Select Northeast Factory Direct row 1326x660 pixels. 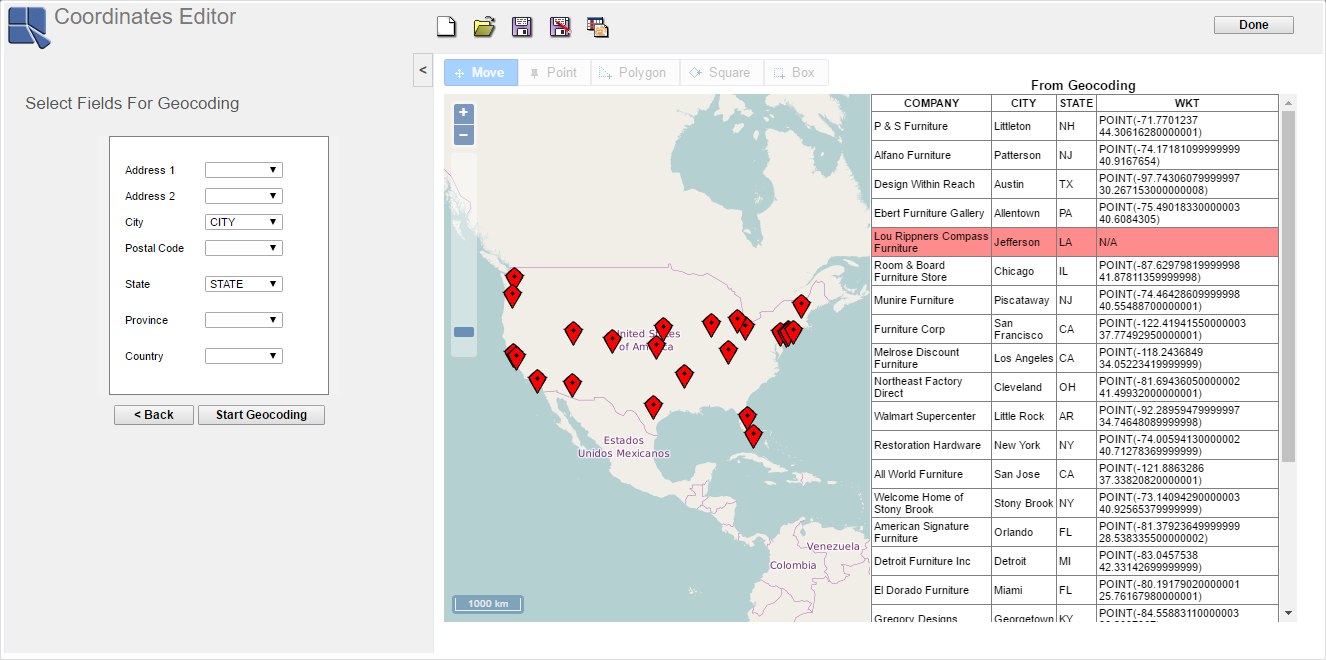pos(1075,387)
